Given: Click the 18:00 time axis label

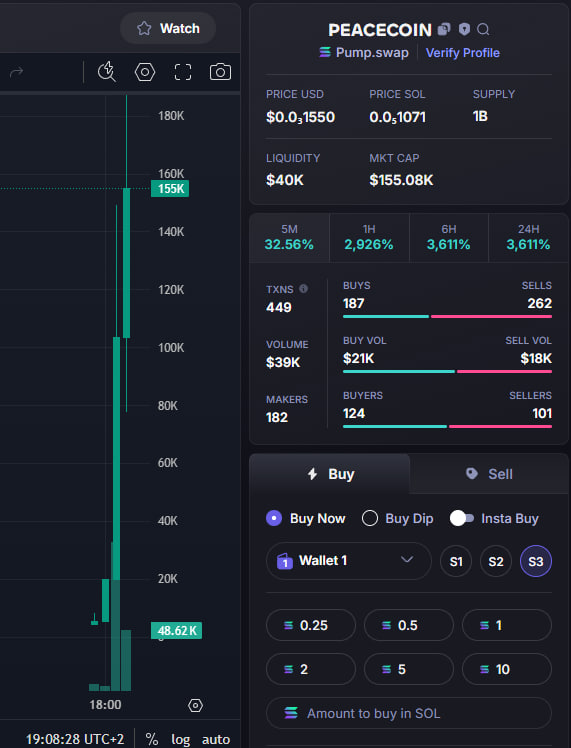Looking at the screenshot, I should (x=105, y=705).
